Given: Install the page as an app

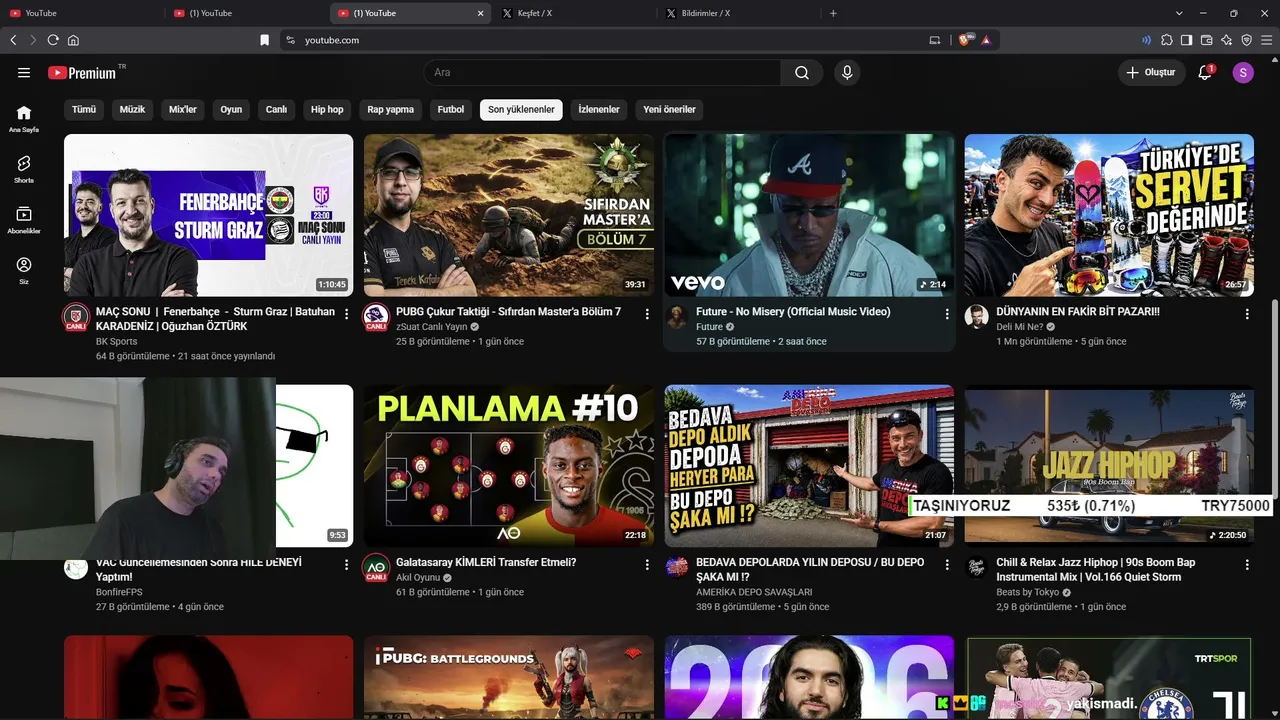Looking at the screenshot, I should click(935, 40).
